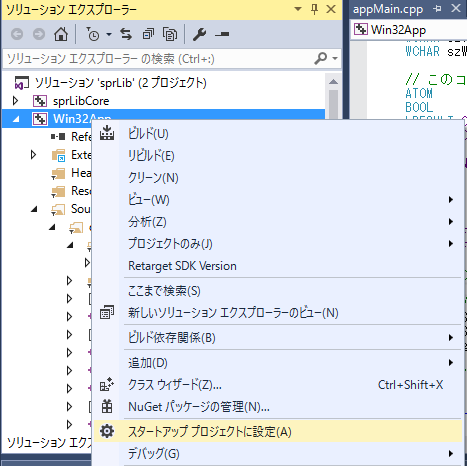467x466 pixels.
Task: Close the Solution Explorer panel
Action: point(331,9)
